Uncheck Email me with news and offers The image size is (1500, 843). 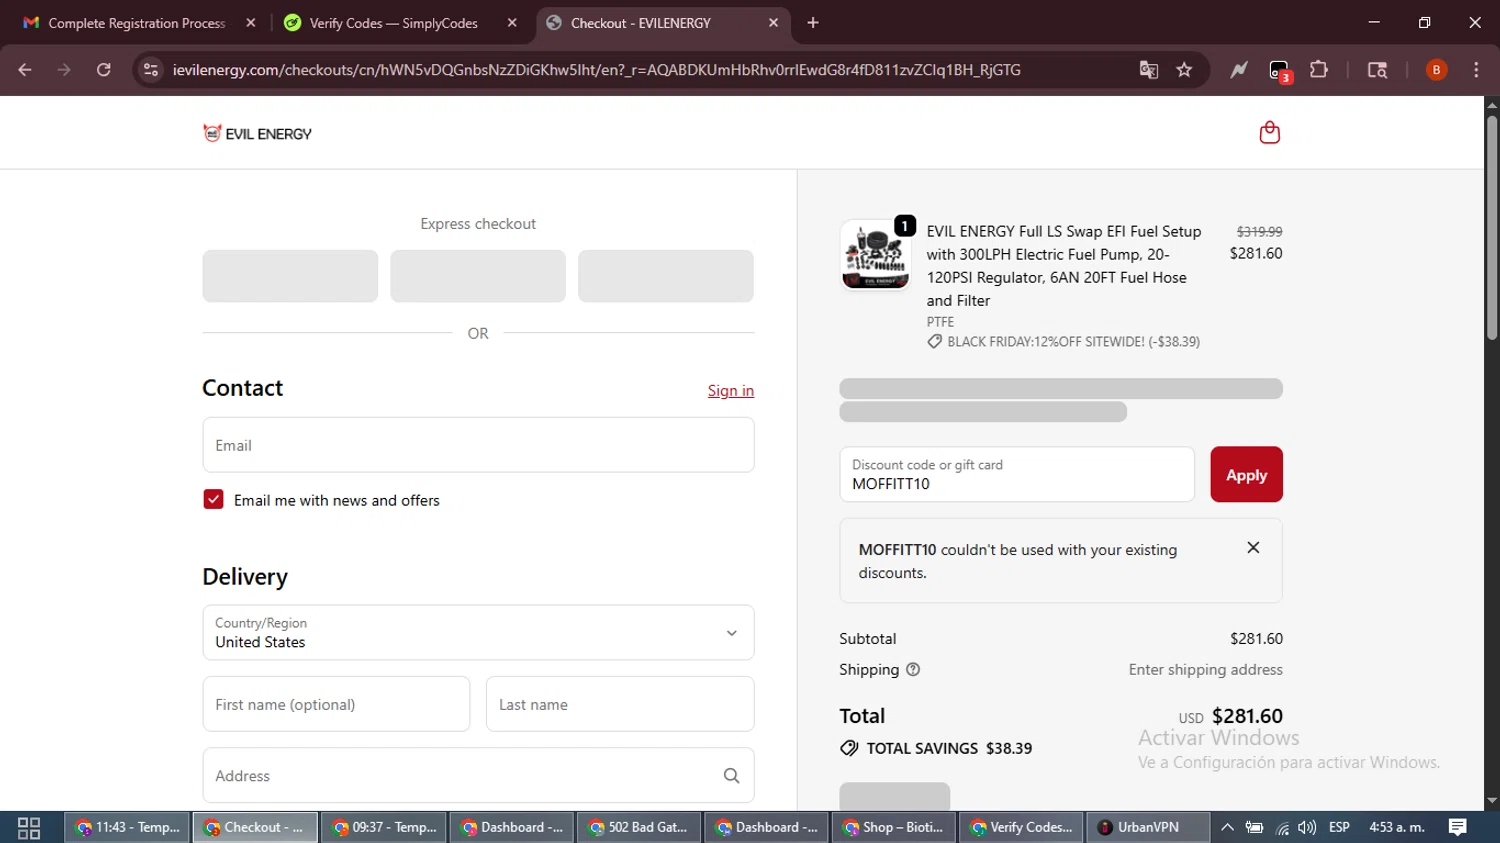coord(213,499)
